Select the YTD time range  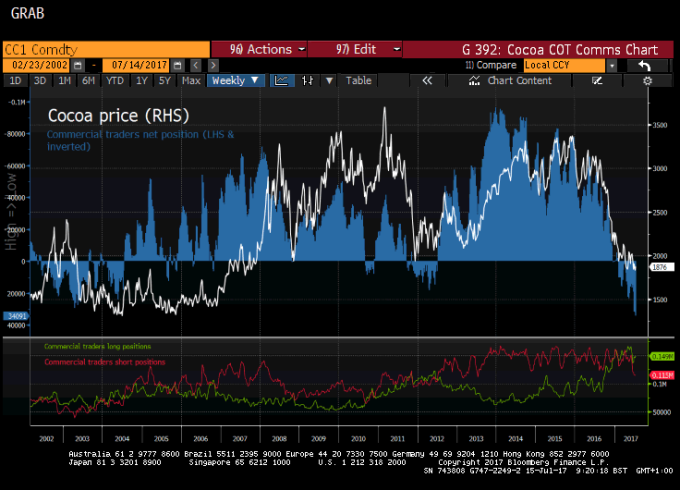(x=115, y=80)
